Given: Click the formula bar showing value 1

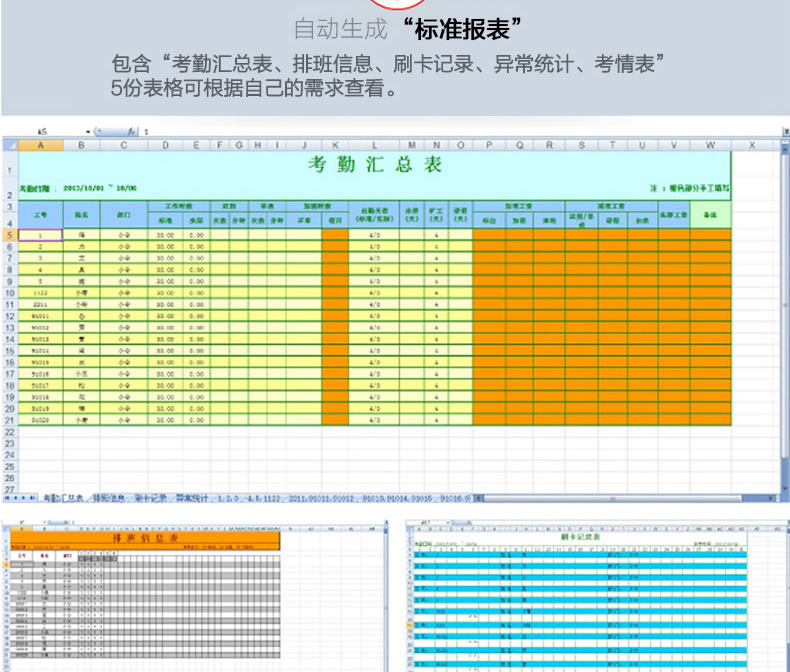Looking at the screenshot, I should point(461,131).
